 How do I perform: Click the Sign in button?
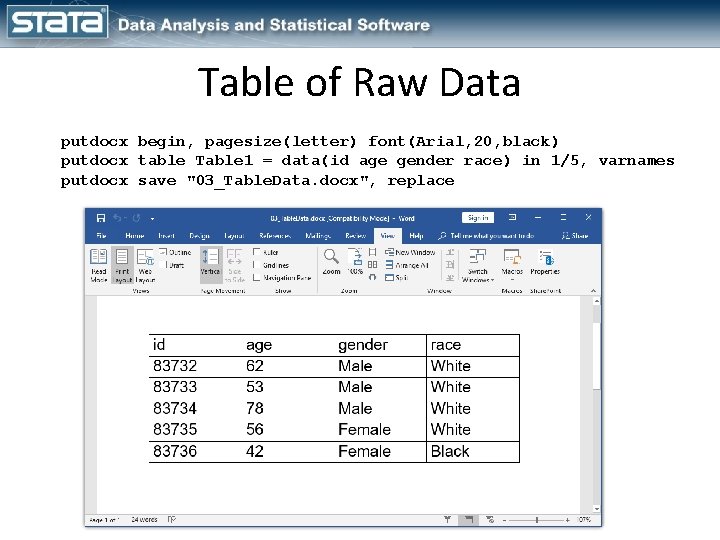click(478, 217)
